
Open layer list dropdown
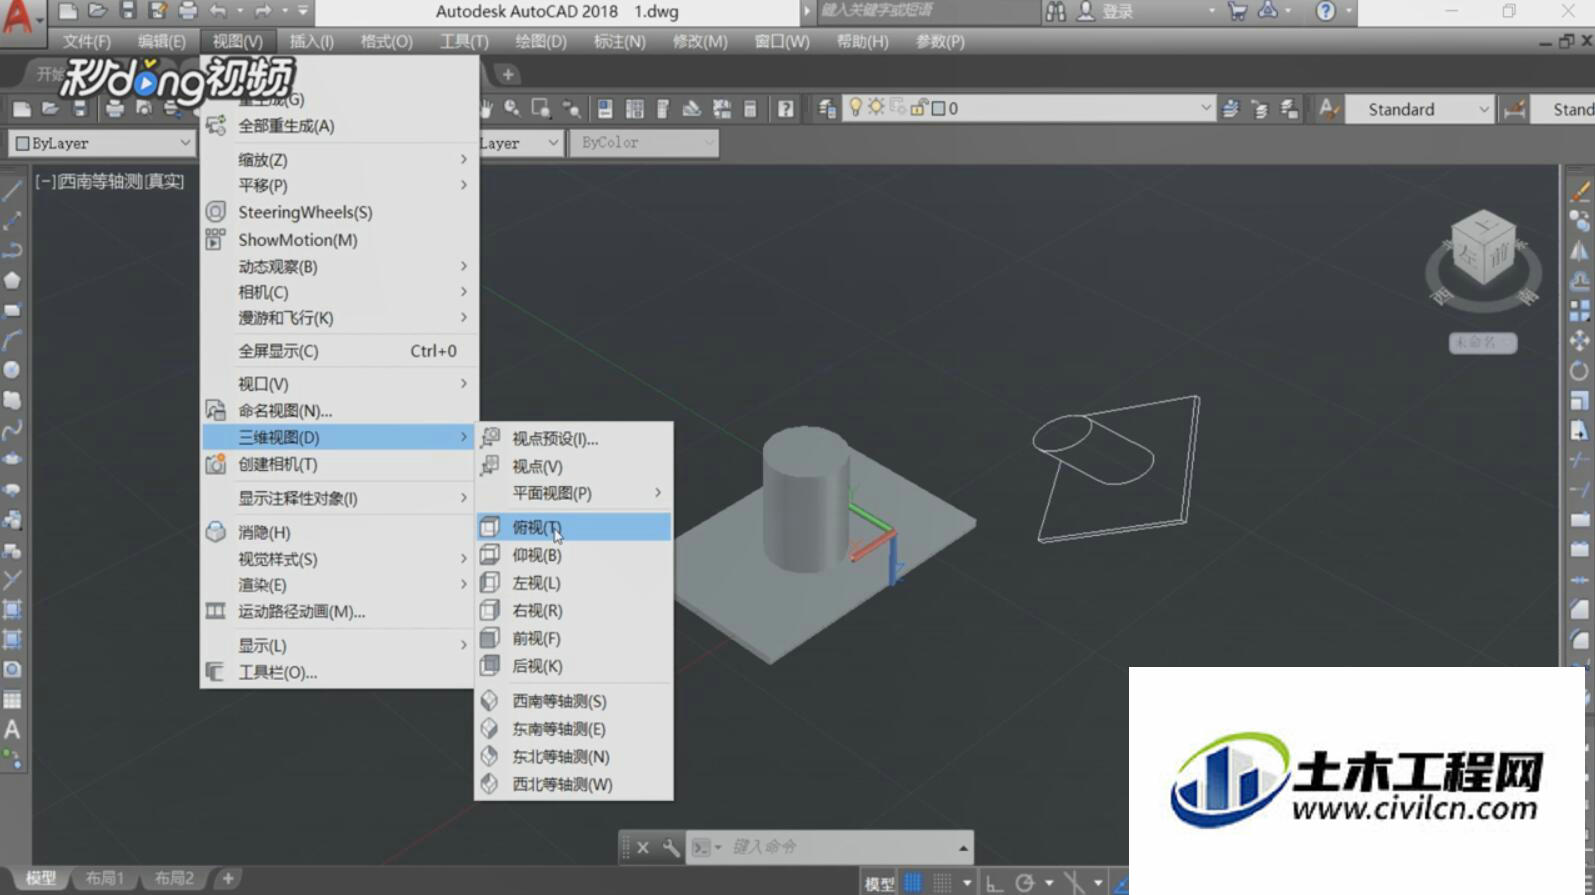tap(1030, 108)
